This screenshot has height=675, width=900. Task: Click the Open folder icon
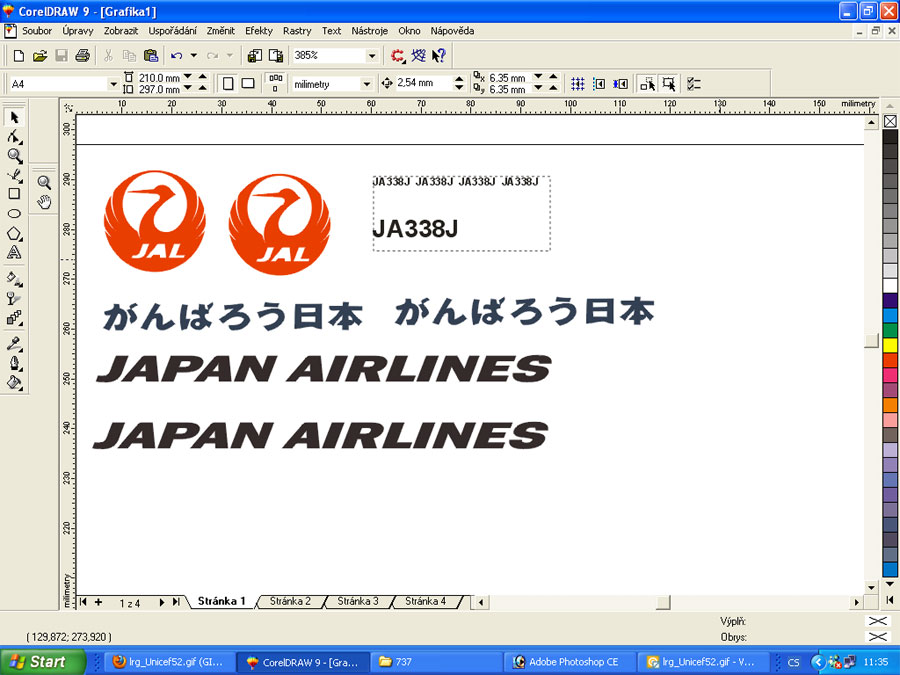click(40, 56)
